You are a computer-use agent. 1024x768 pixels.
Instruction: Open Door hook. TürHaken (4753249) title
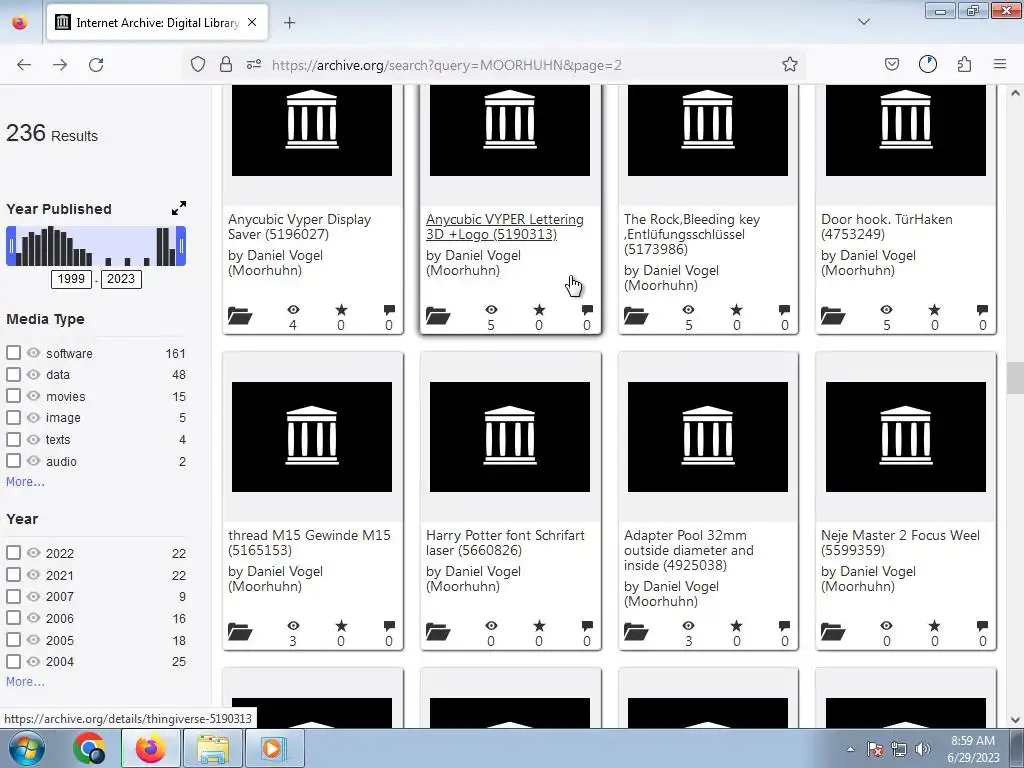[886, 227]
